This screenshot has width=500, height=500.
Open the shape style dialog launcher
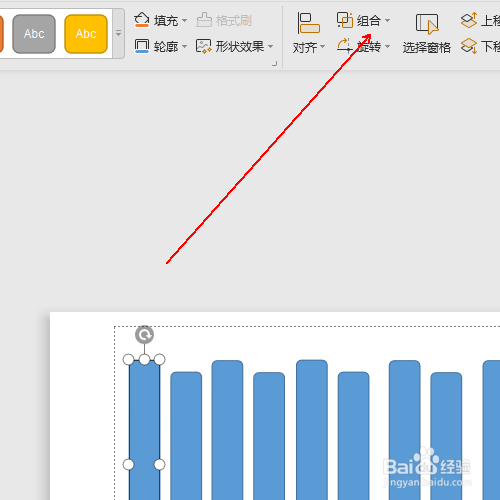click(274, 63)
